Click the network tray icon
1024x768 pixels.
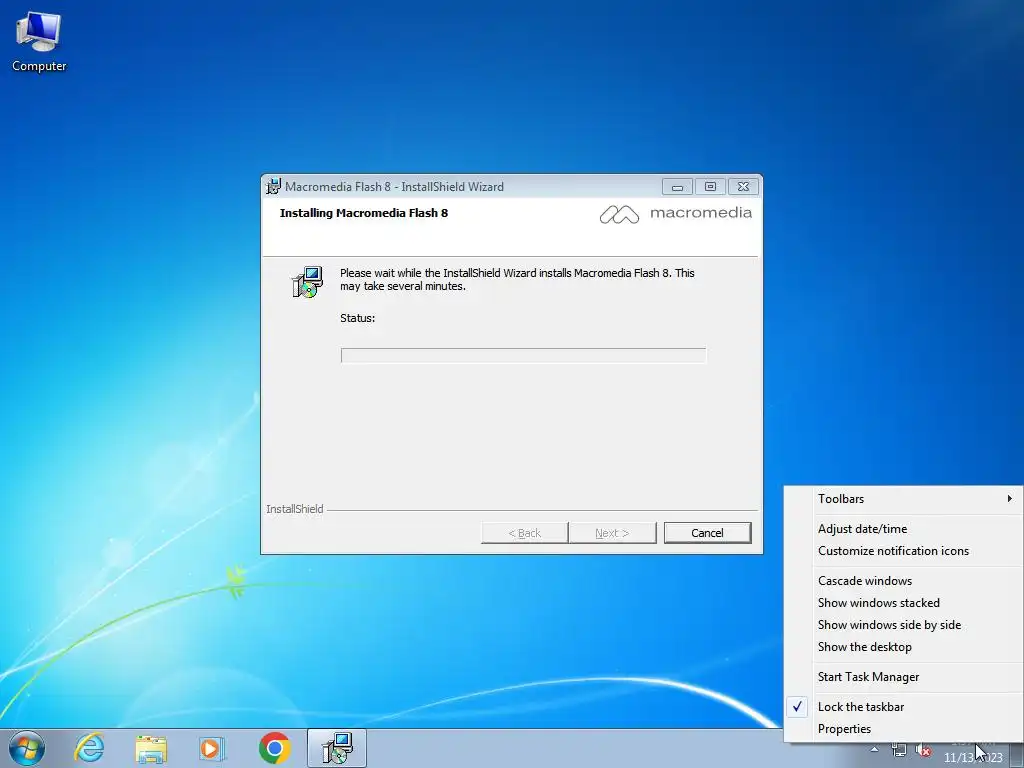click(x=899, y=750)
